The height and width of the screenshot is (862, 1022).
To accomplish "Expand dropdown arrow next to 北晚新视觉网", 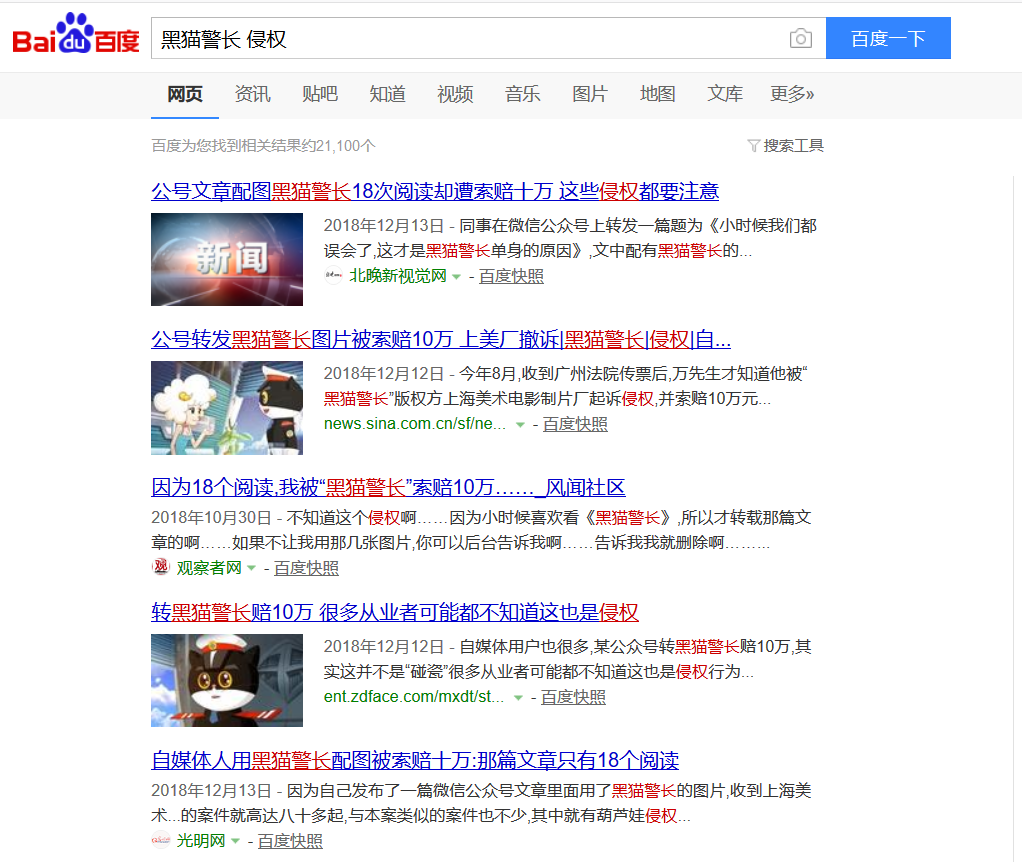I will pyautogui.click(x=457, y=277).
